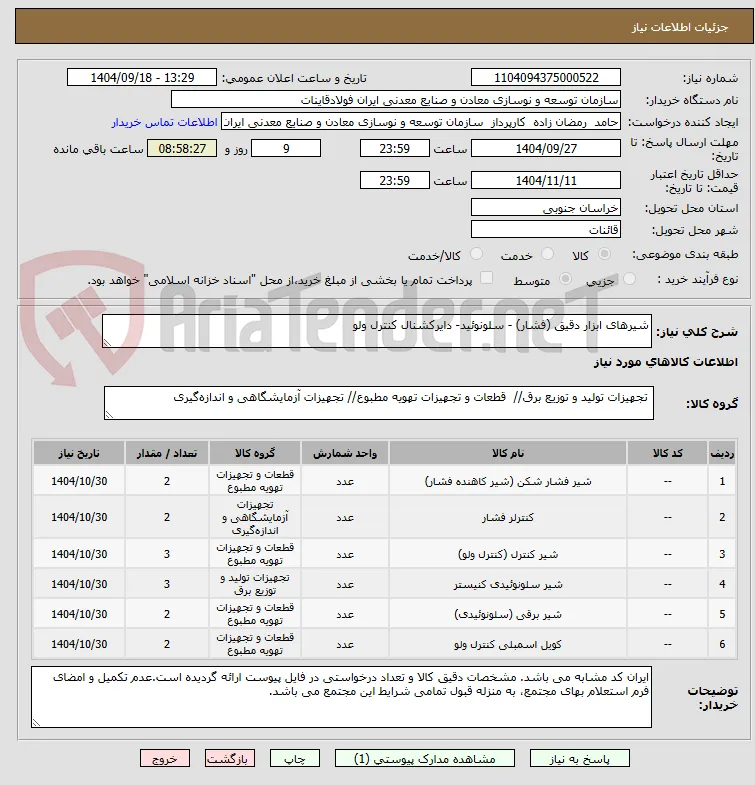The width and height of the screenshot is (755, 785).
Task: Click the خروج exit button
Action: 165,758
